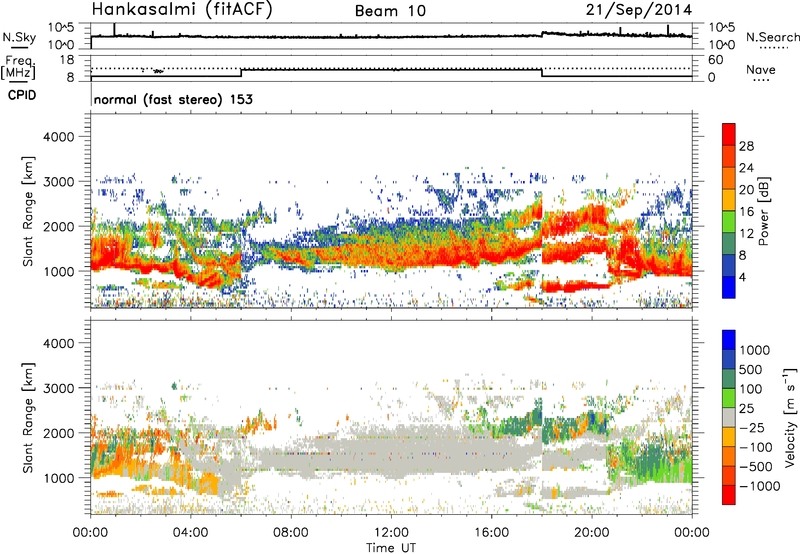This screenshot has width=800, height=554.
Task: Click the blue bottom of the power colorbar
Action: (729, 288)
